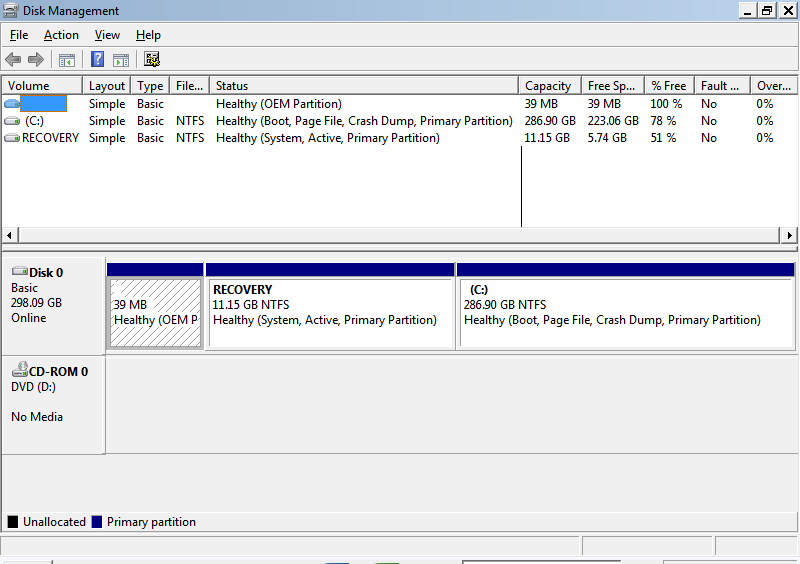Click 'Healthy (OEM Partition)' status cell
800x564 pixels.
point(279,104)
